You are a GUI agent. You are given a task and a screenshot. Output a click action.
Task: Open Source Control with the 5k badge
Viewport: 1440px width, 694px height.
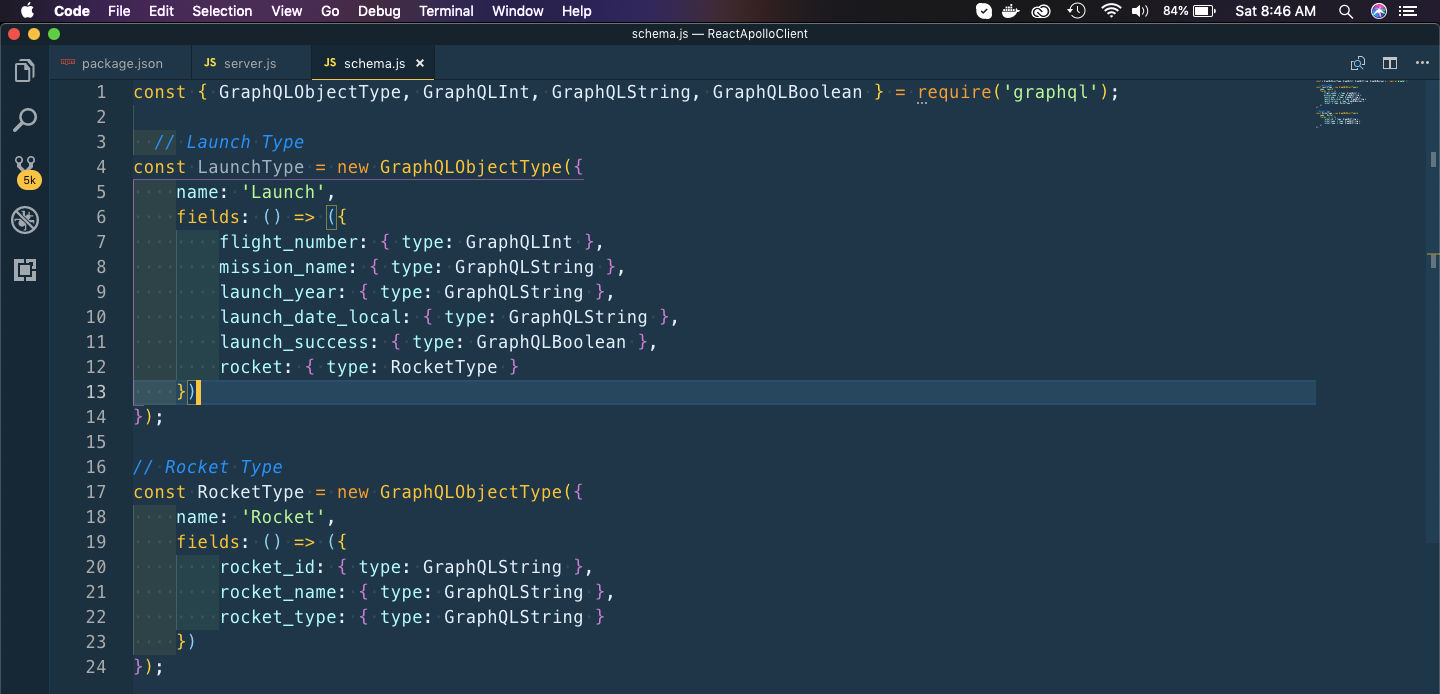click(x=26, y=171)
